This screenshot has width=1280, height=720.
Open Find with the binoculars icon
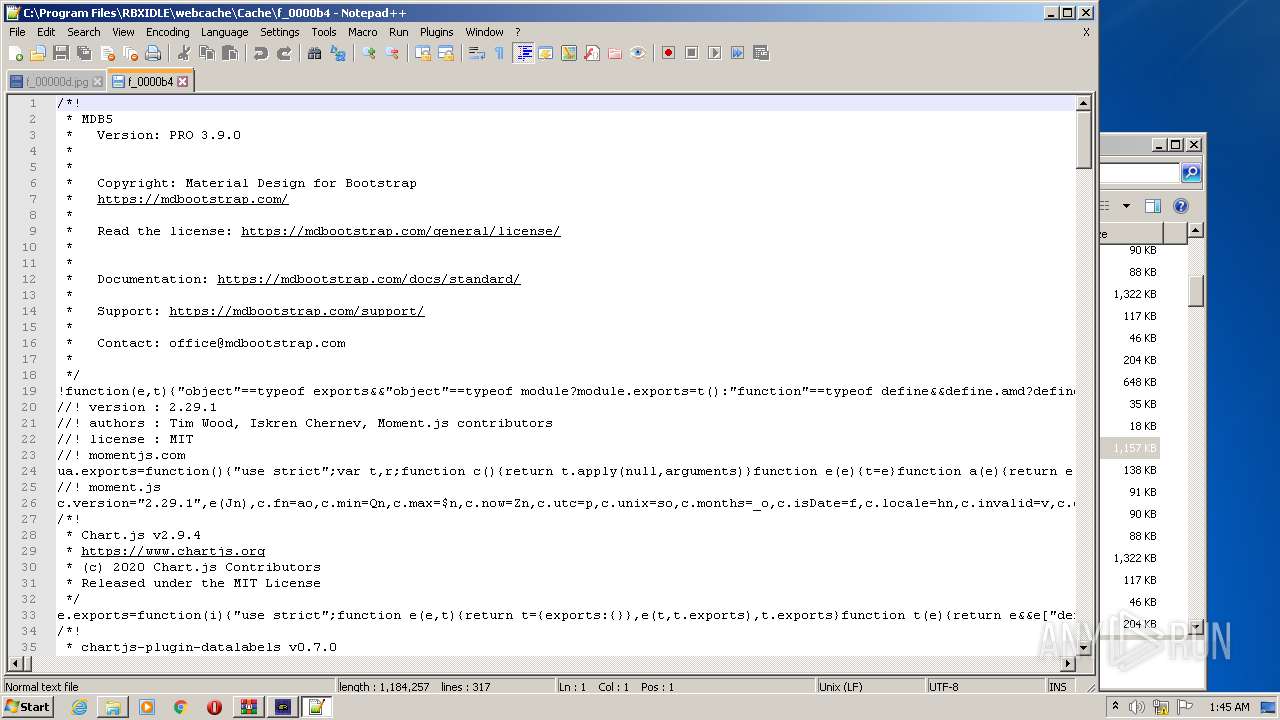click(314, 53)
